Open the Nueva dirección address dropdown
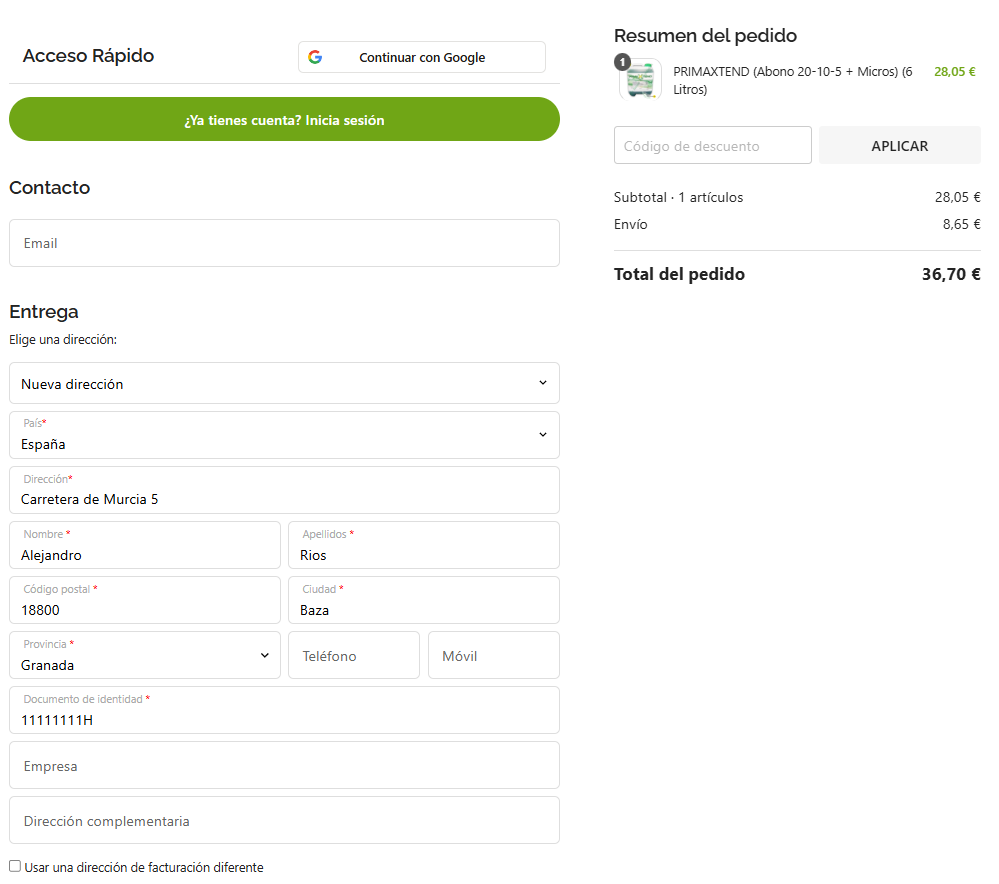Viewport: 999px width, 884px height. pos(284,383)
